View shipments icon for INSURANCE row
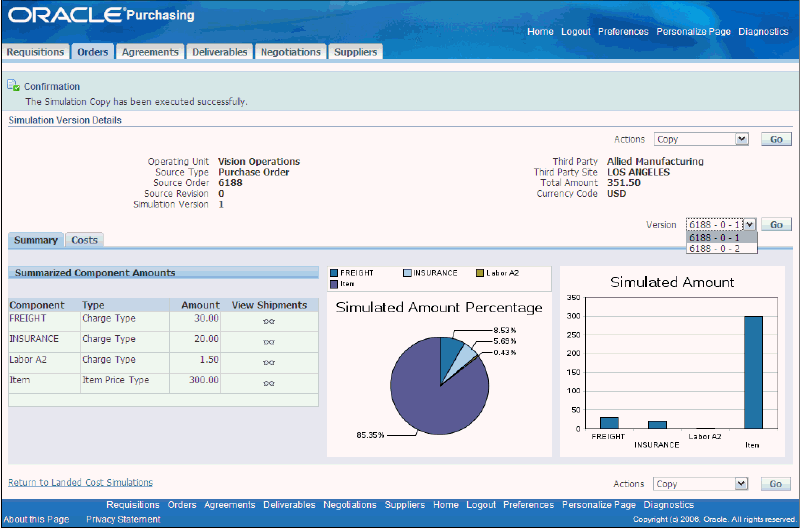This screenshot has width=800, height=529. pyautogui.click(x=269, y=342)
